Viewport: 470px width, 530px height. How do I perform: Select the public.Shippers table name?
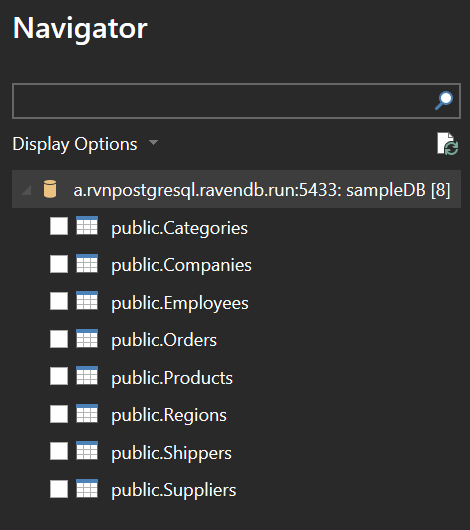click(171, 453)
